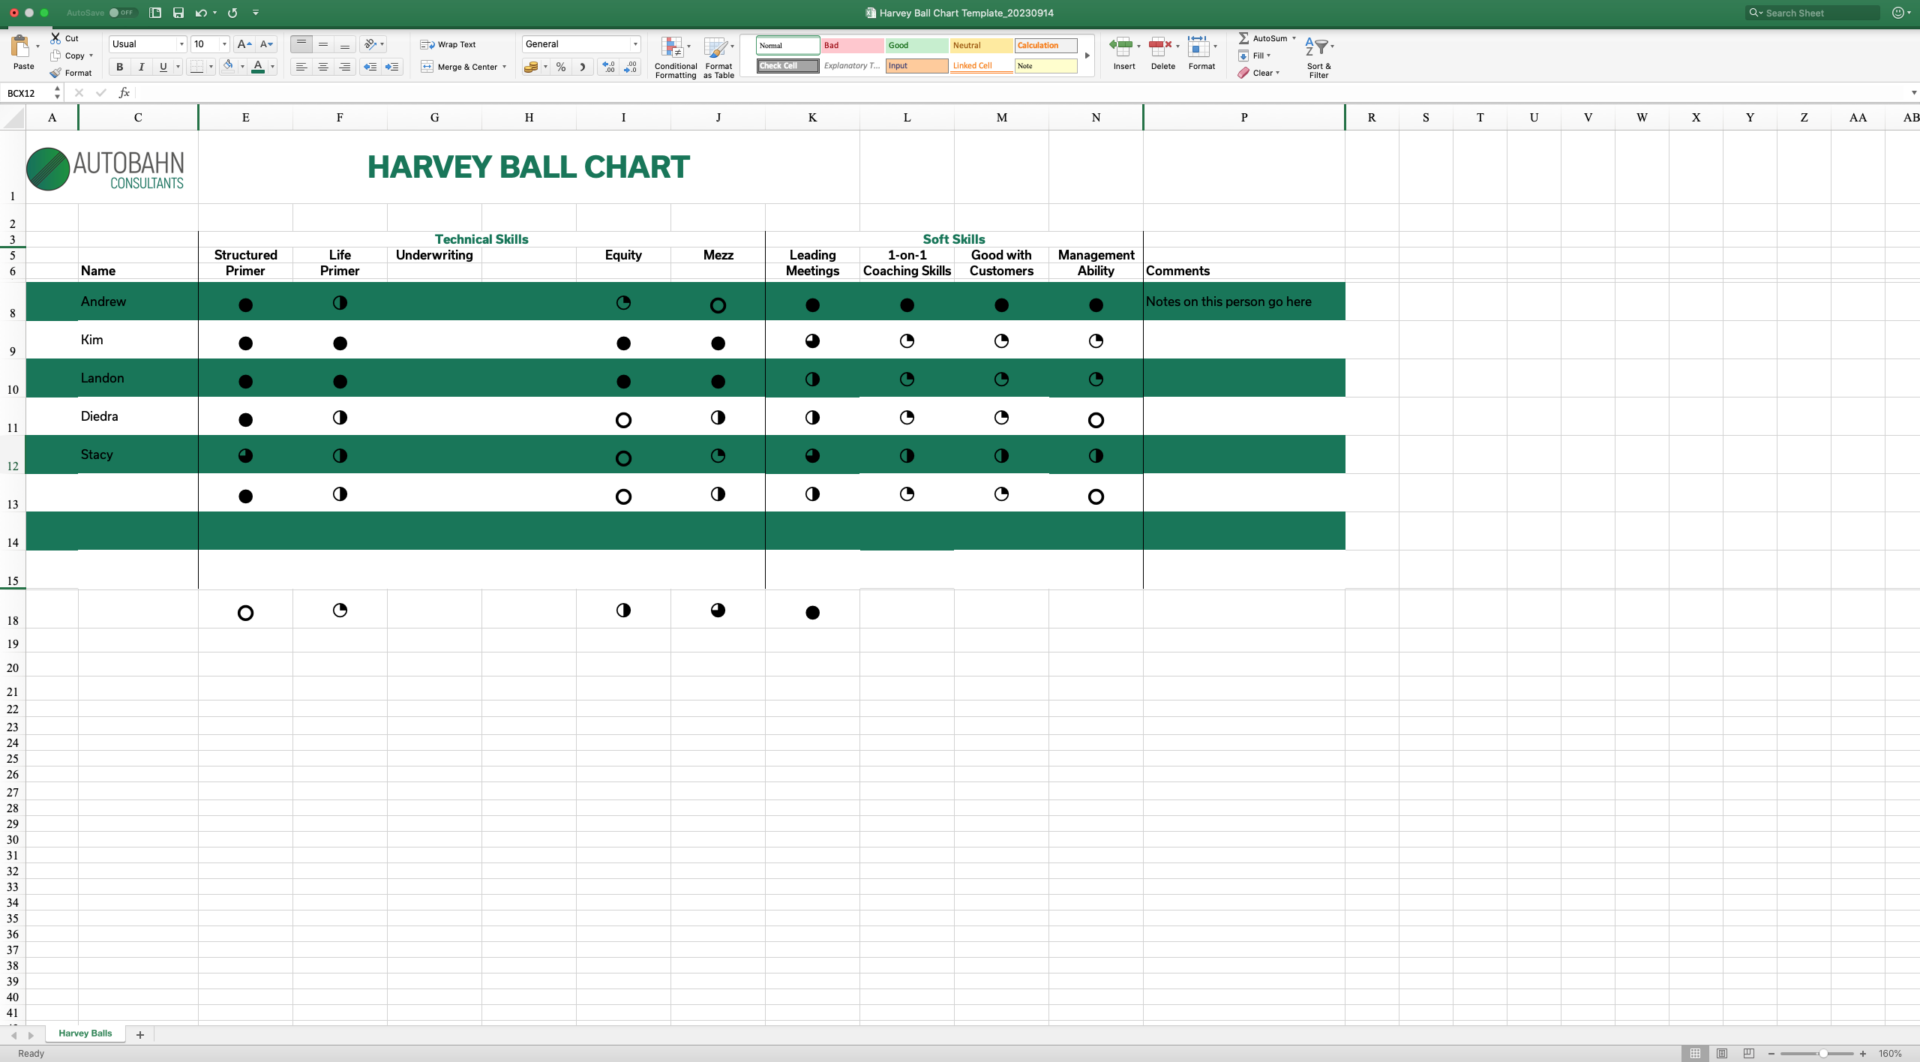This screenshot has width=1920, height=1062.
Task: Open the font color picker
Action: 258,67
